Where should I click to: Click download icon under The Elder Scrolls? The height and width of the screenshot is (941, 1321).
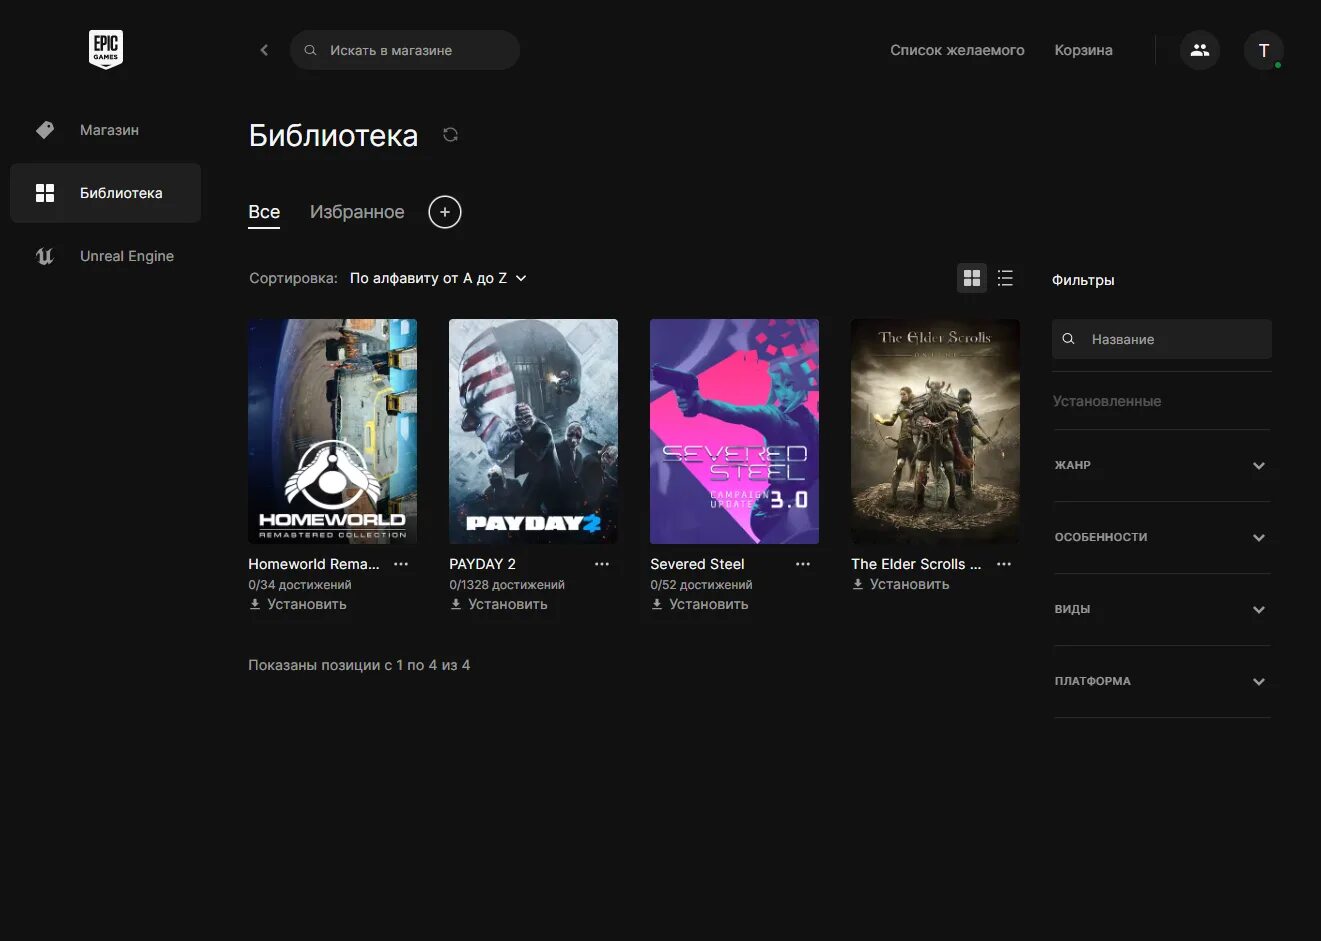[x=858, y=584]
